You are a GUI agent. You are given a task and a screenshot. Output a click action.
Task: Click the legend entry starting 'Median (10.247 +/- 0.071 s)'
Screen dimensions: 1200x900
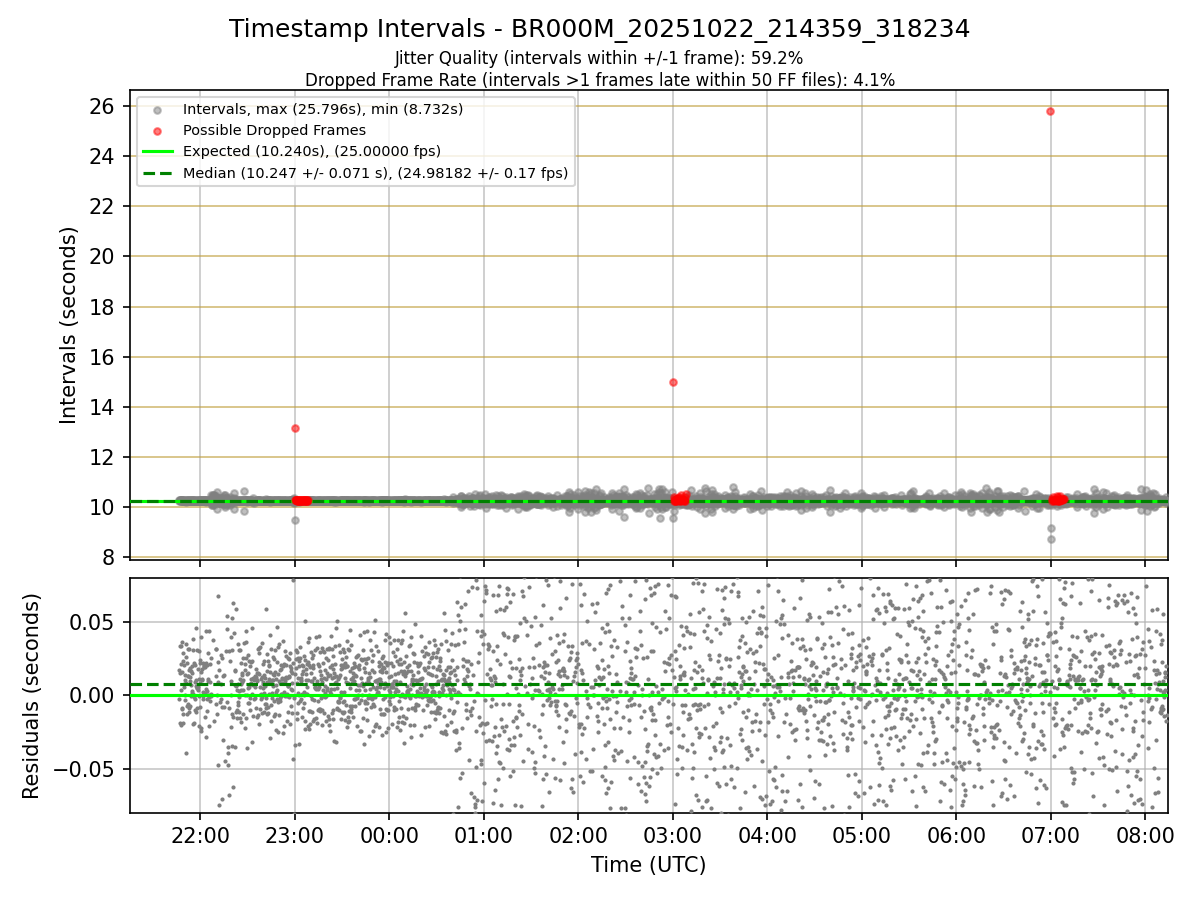tap(375, 173)
